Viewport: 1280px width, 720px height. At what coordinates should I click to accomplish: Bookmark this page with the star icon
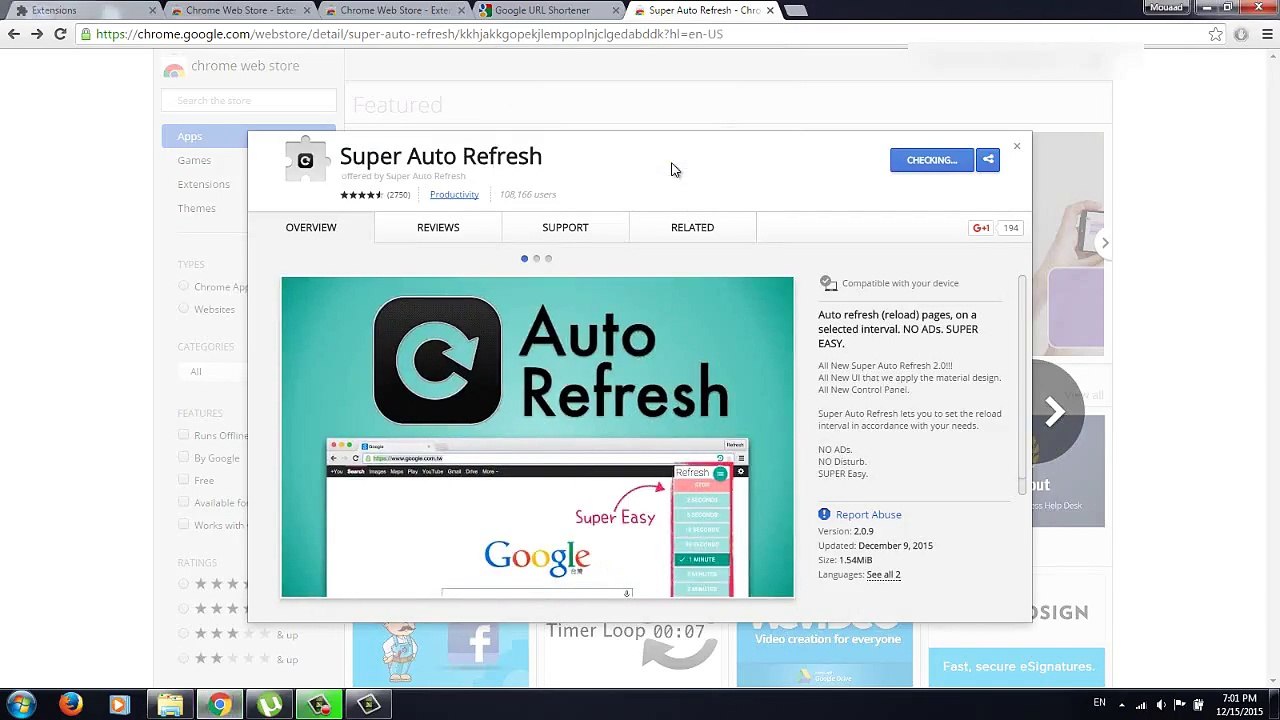coord(1215,34)
